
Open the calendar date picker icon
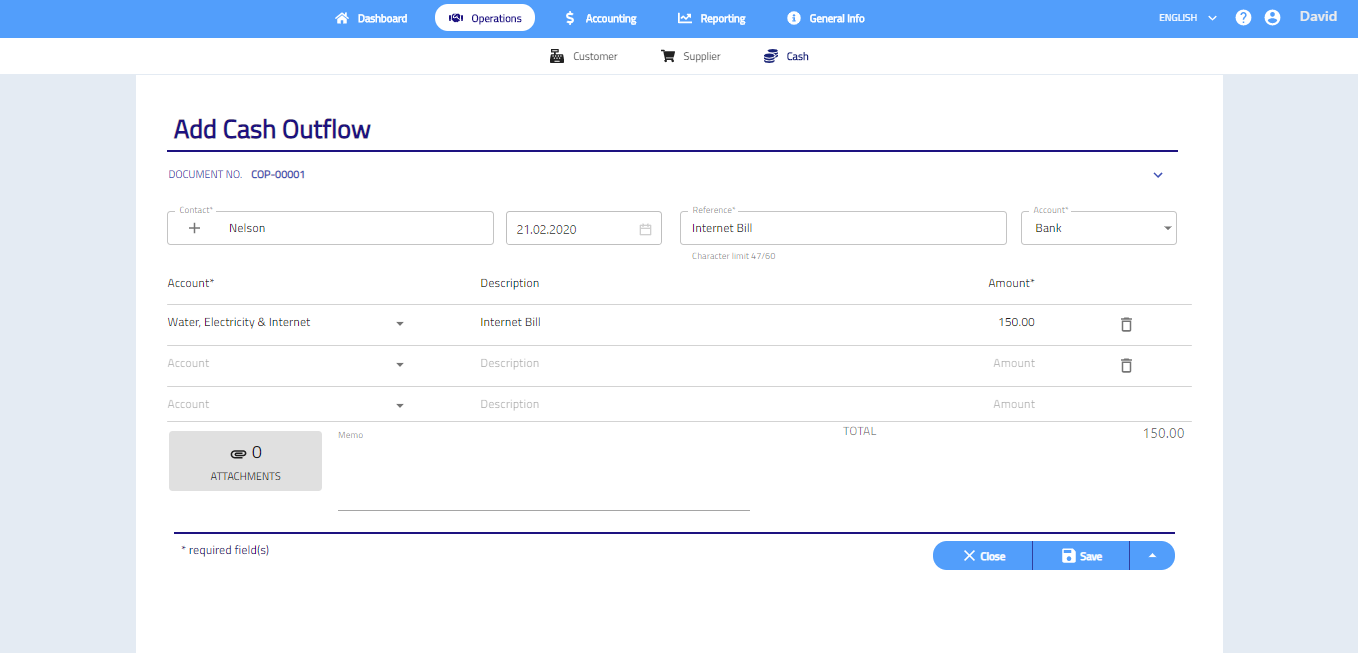645,229
